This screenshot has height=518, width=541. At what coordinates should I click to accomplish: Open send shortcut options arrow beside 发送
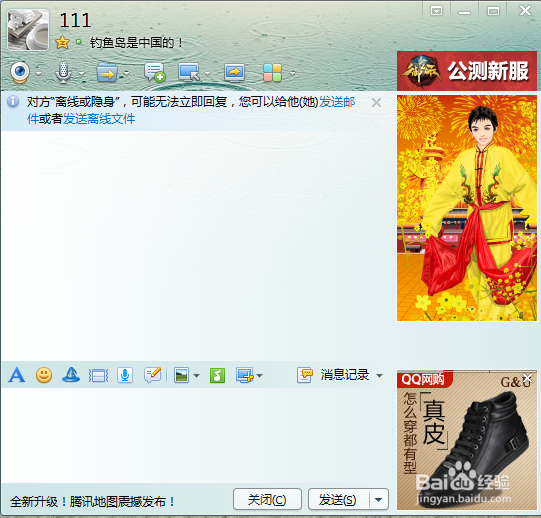coord(379,499)
